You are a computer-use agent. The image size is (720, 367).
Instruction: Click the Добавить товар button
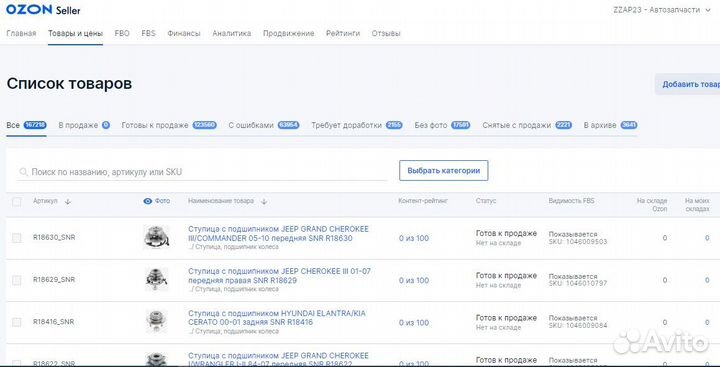click(687, 84)
